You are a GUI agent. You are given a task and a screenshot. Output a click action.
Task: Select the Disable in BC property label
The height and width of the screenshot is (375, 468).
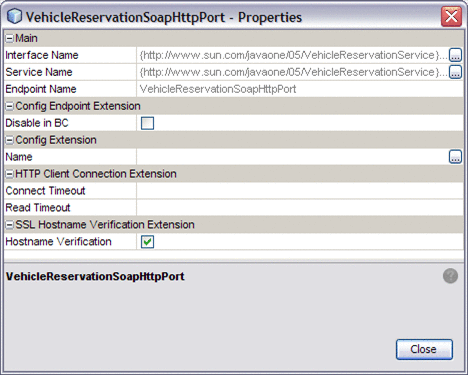[x=37, y=123]
